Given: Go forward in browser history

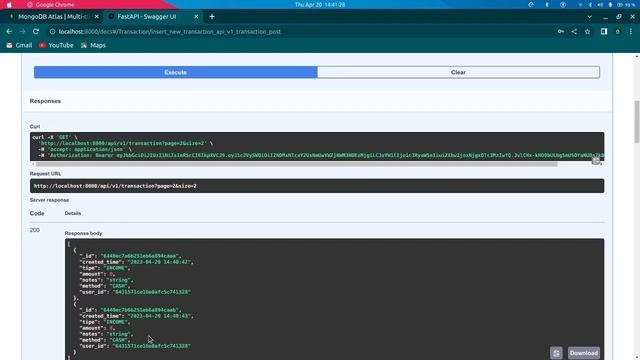Looking at the screenshot, I should click(22, 31).
